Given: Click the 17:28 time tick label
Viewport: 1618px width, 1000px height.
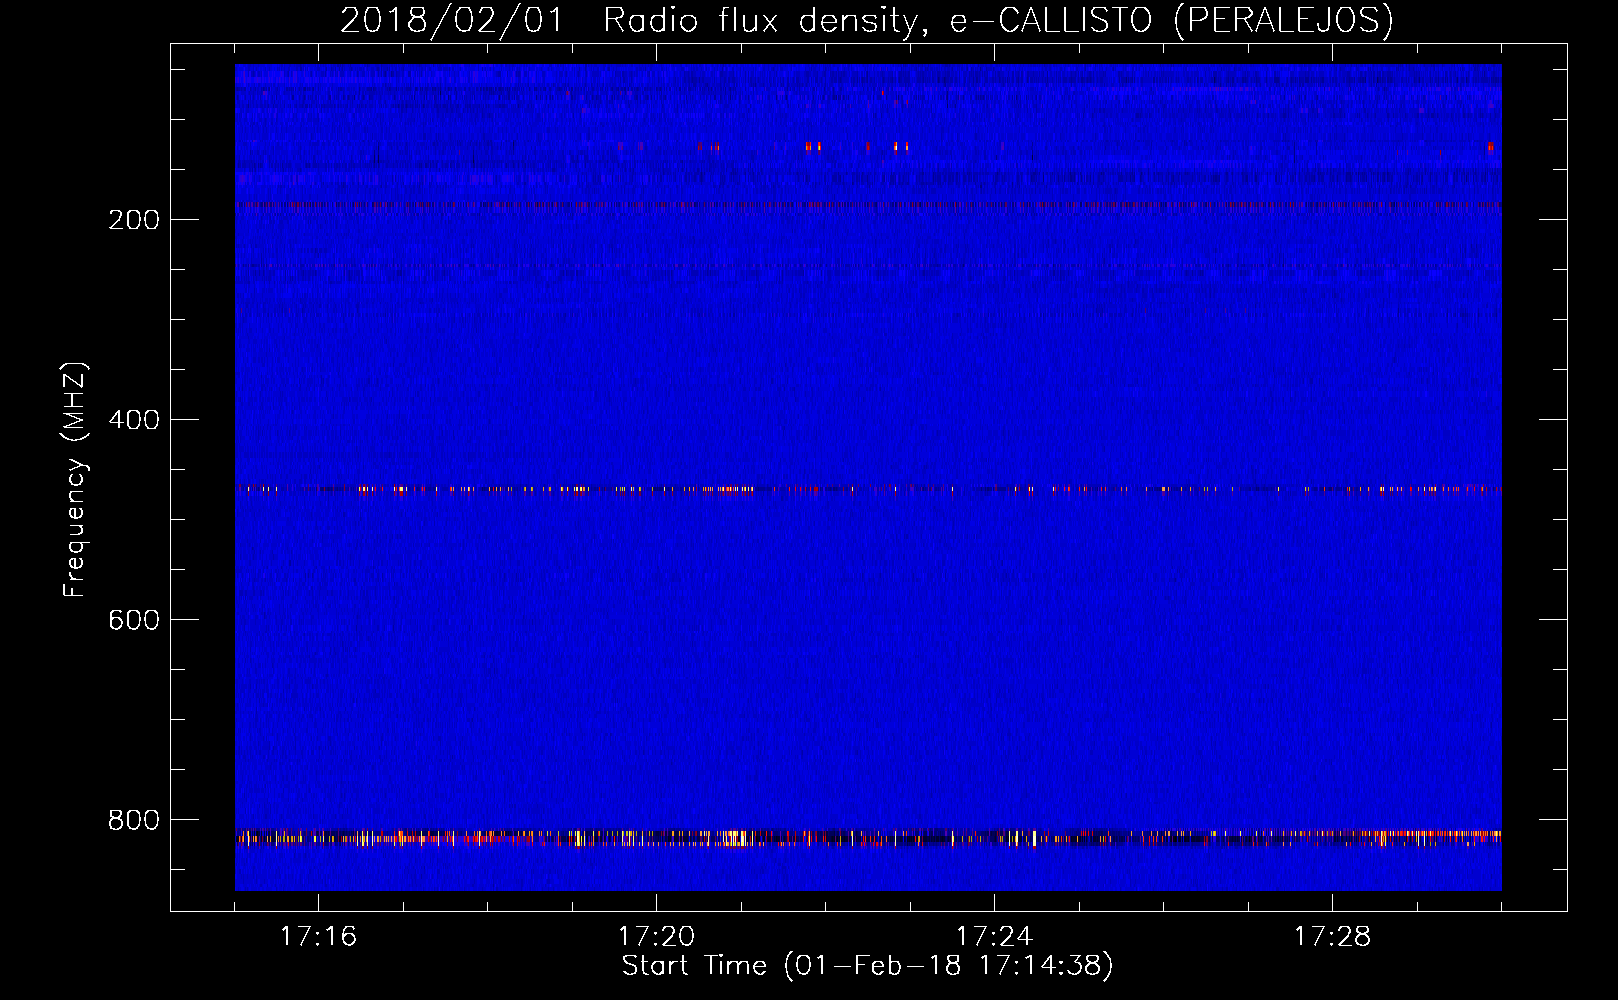Looking at the screenshot, I should (1332, 937).
